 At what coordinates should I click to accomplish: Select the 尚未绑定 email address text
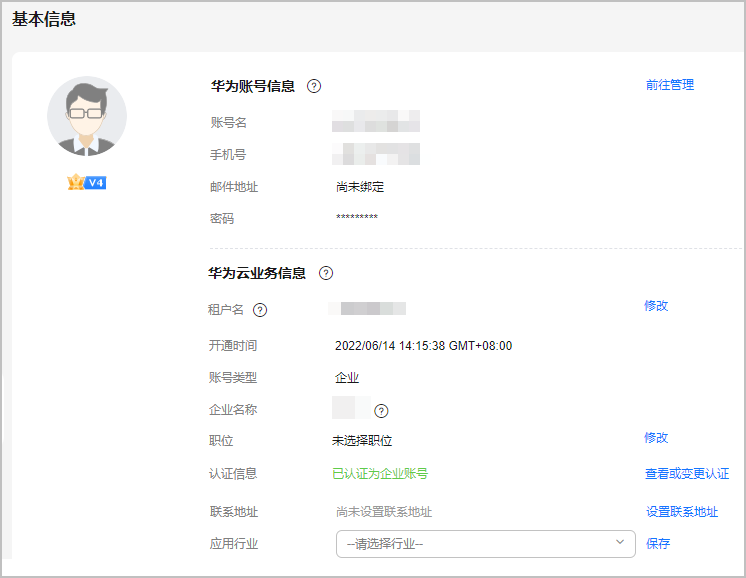tap(360, 187)
